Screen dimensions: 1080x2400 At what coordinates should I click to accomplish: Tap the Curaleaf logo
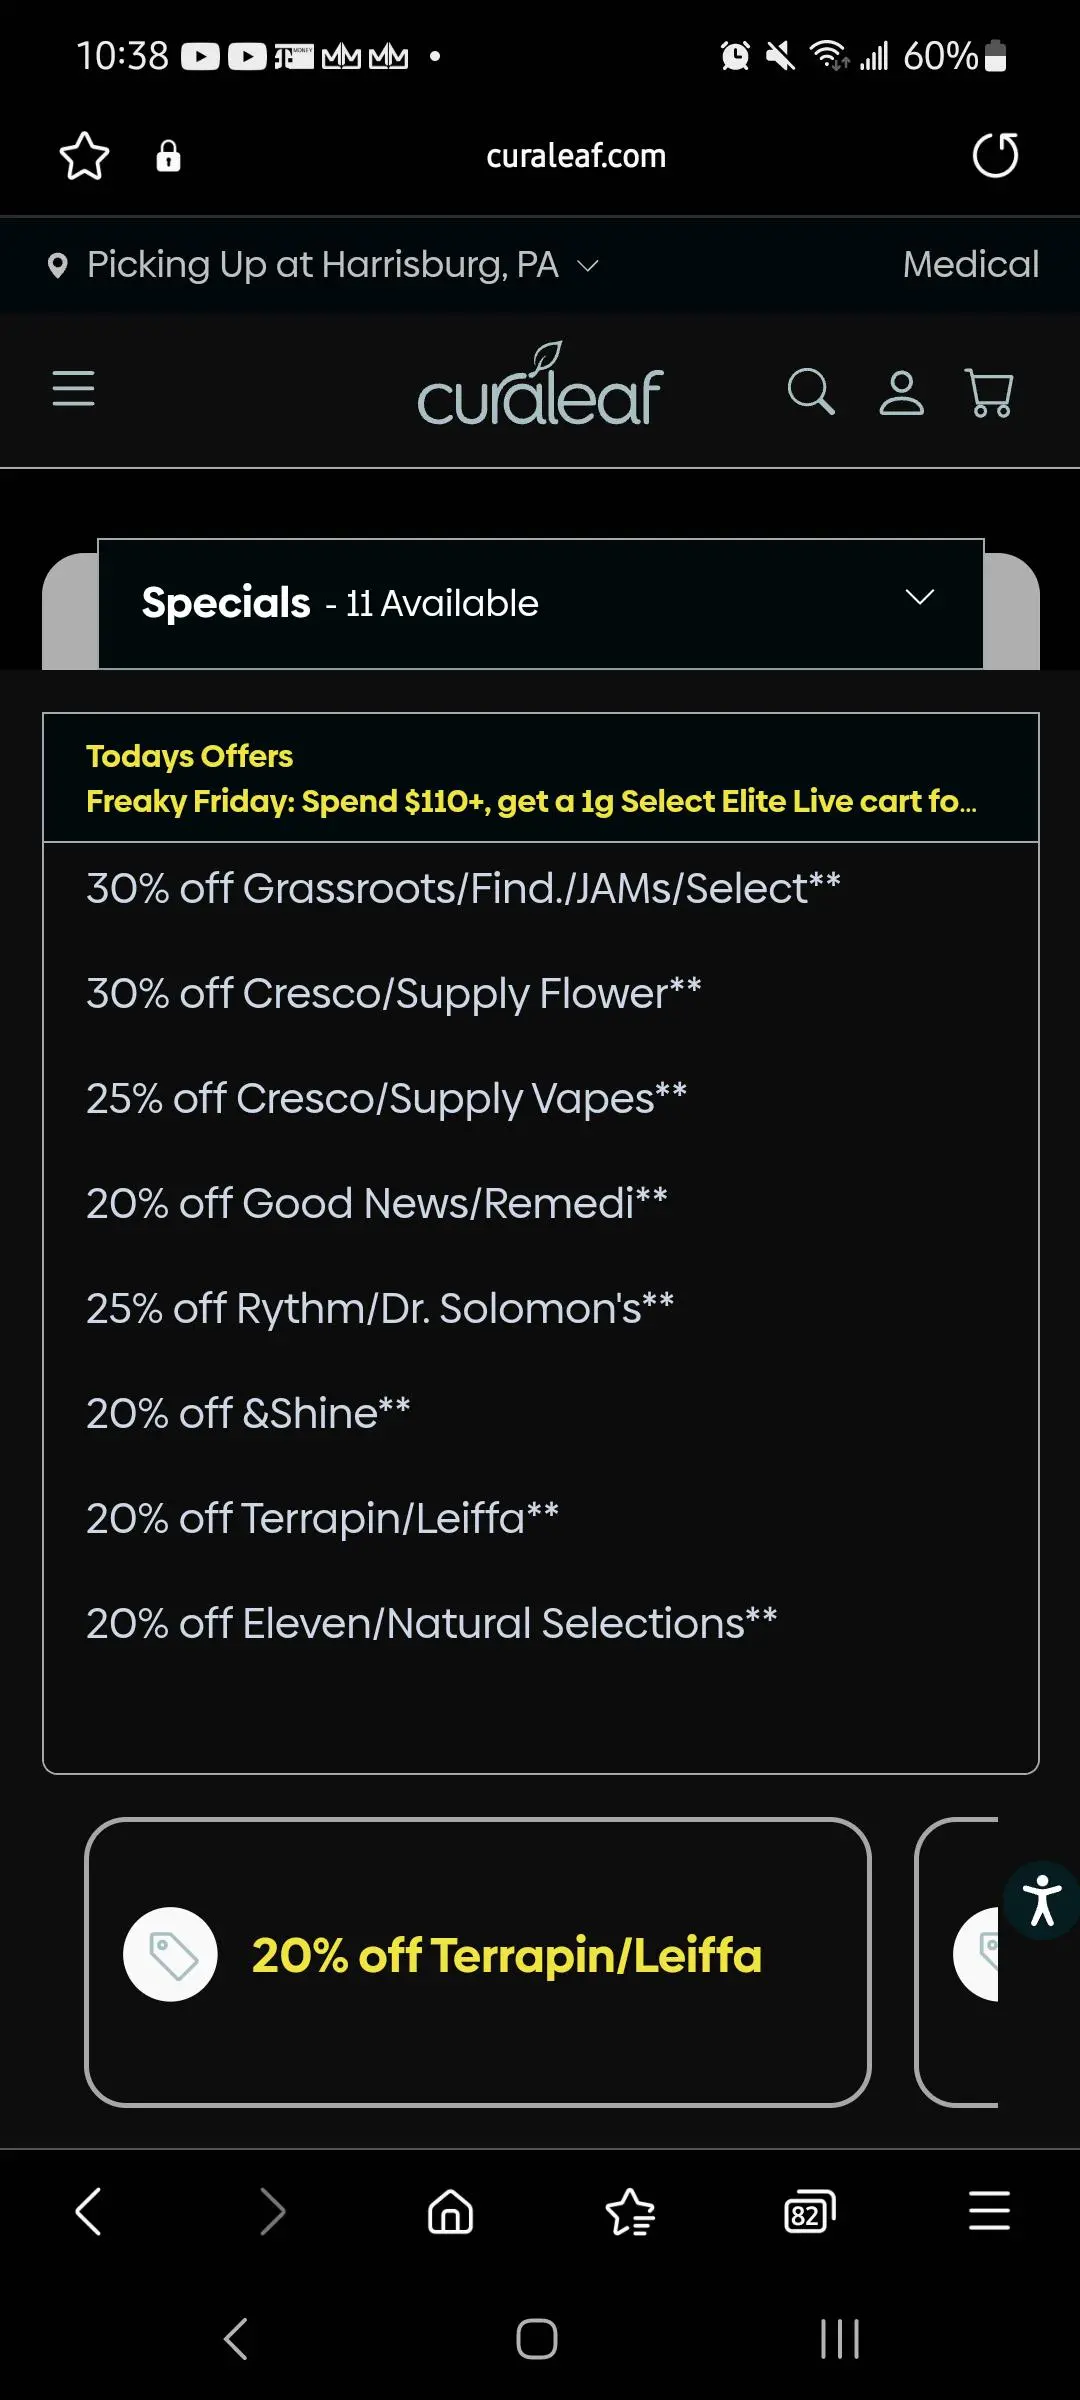coord(540,386)
